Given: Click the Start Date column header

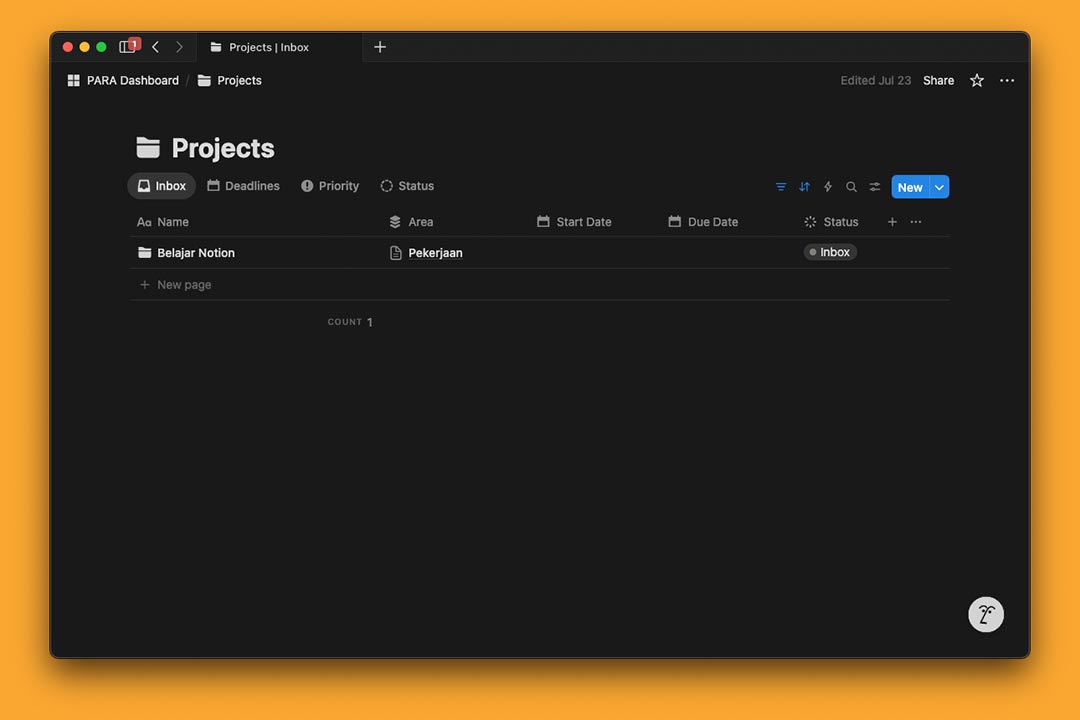Looking at the screenshot, I should pyautogui.click(x=574, y=222).
